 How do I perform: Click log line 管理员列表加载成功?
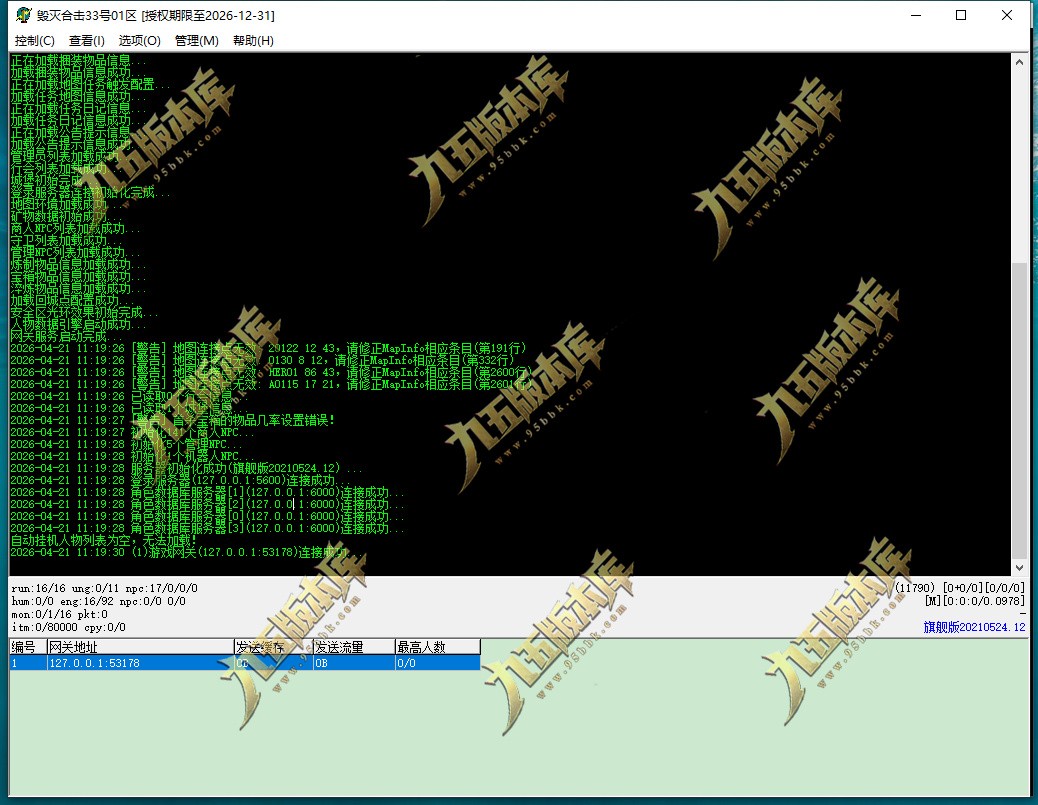pyautogui.click(x=70, y=156)
